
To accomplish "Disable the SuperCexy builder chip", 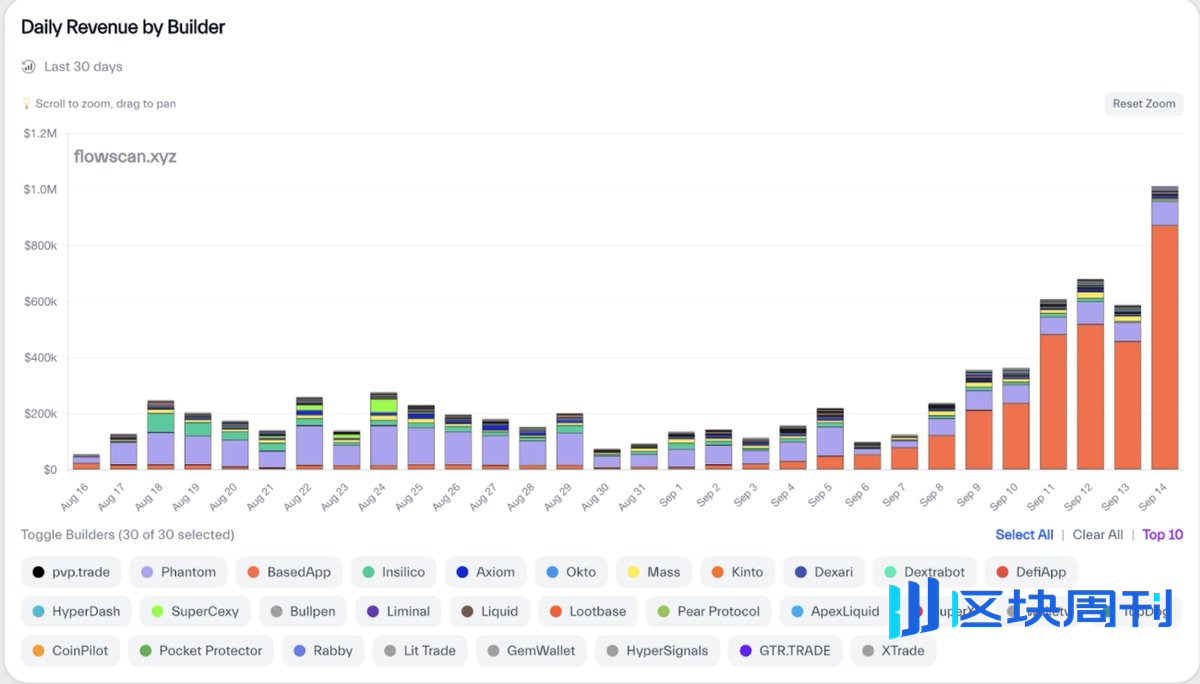I will point(195,611).
